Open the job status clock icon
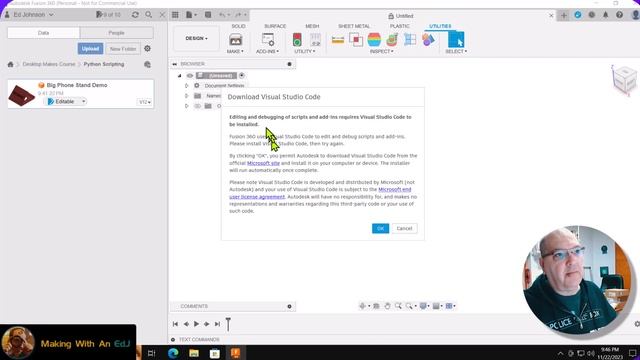Screen dimensions: 640x360 point(591,15)
